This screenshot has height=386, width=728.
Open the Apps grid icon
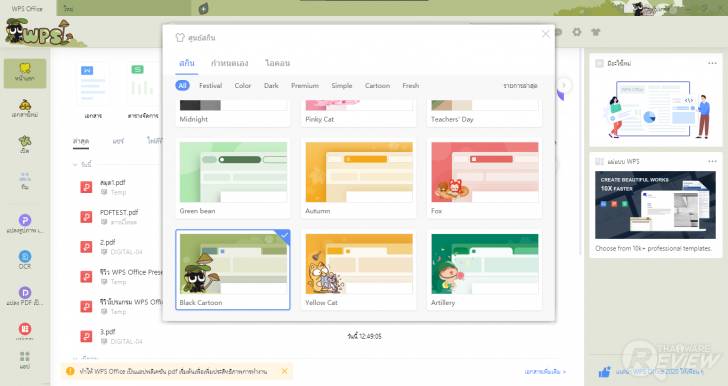tap(25, 356)
